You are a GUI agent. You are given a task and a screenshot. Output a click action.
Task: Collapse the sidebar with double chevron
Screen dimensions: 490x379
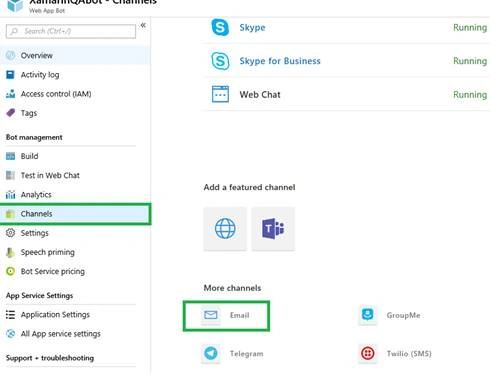point(143,25)
